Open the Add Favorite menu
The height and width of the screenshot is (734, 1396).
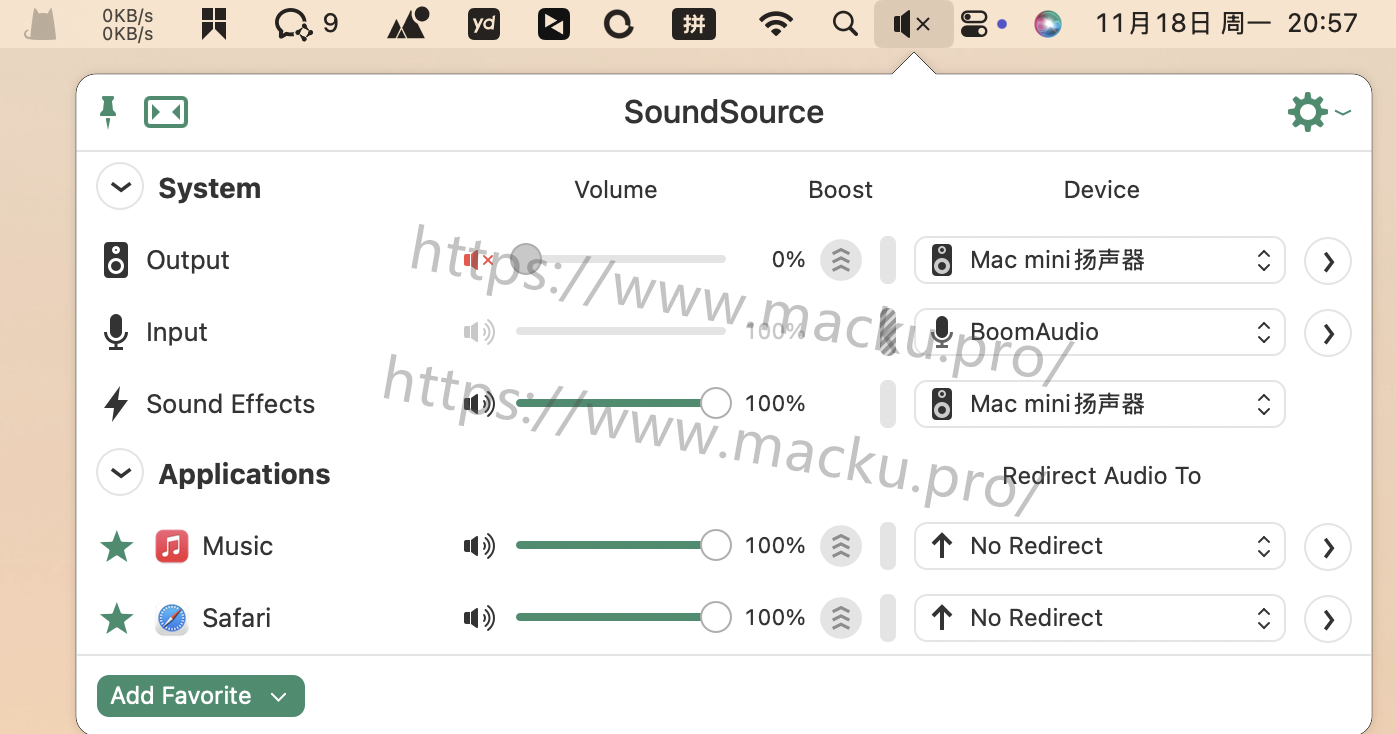tap(201, 696)
